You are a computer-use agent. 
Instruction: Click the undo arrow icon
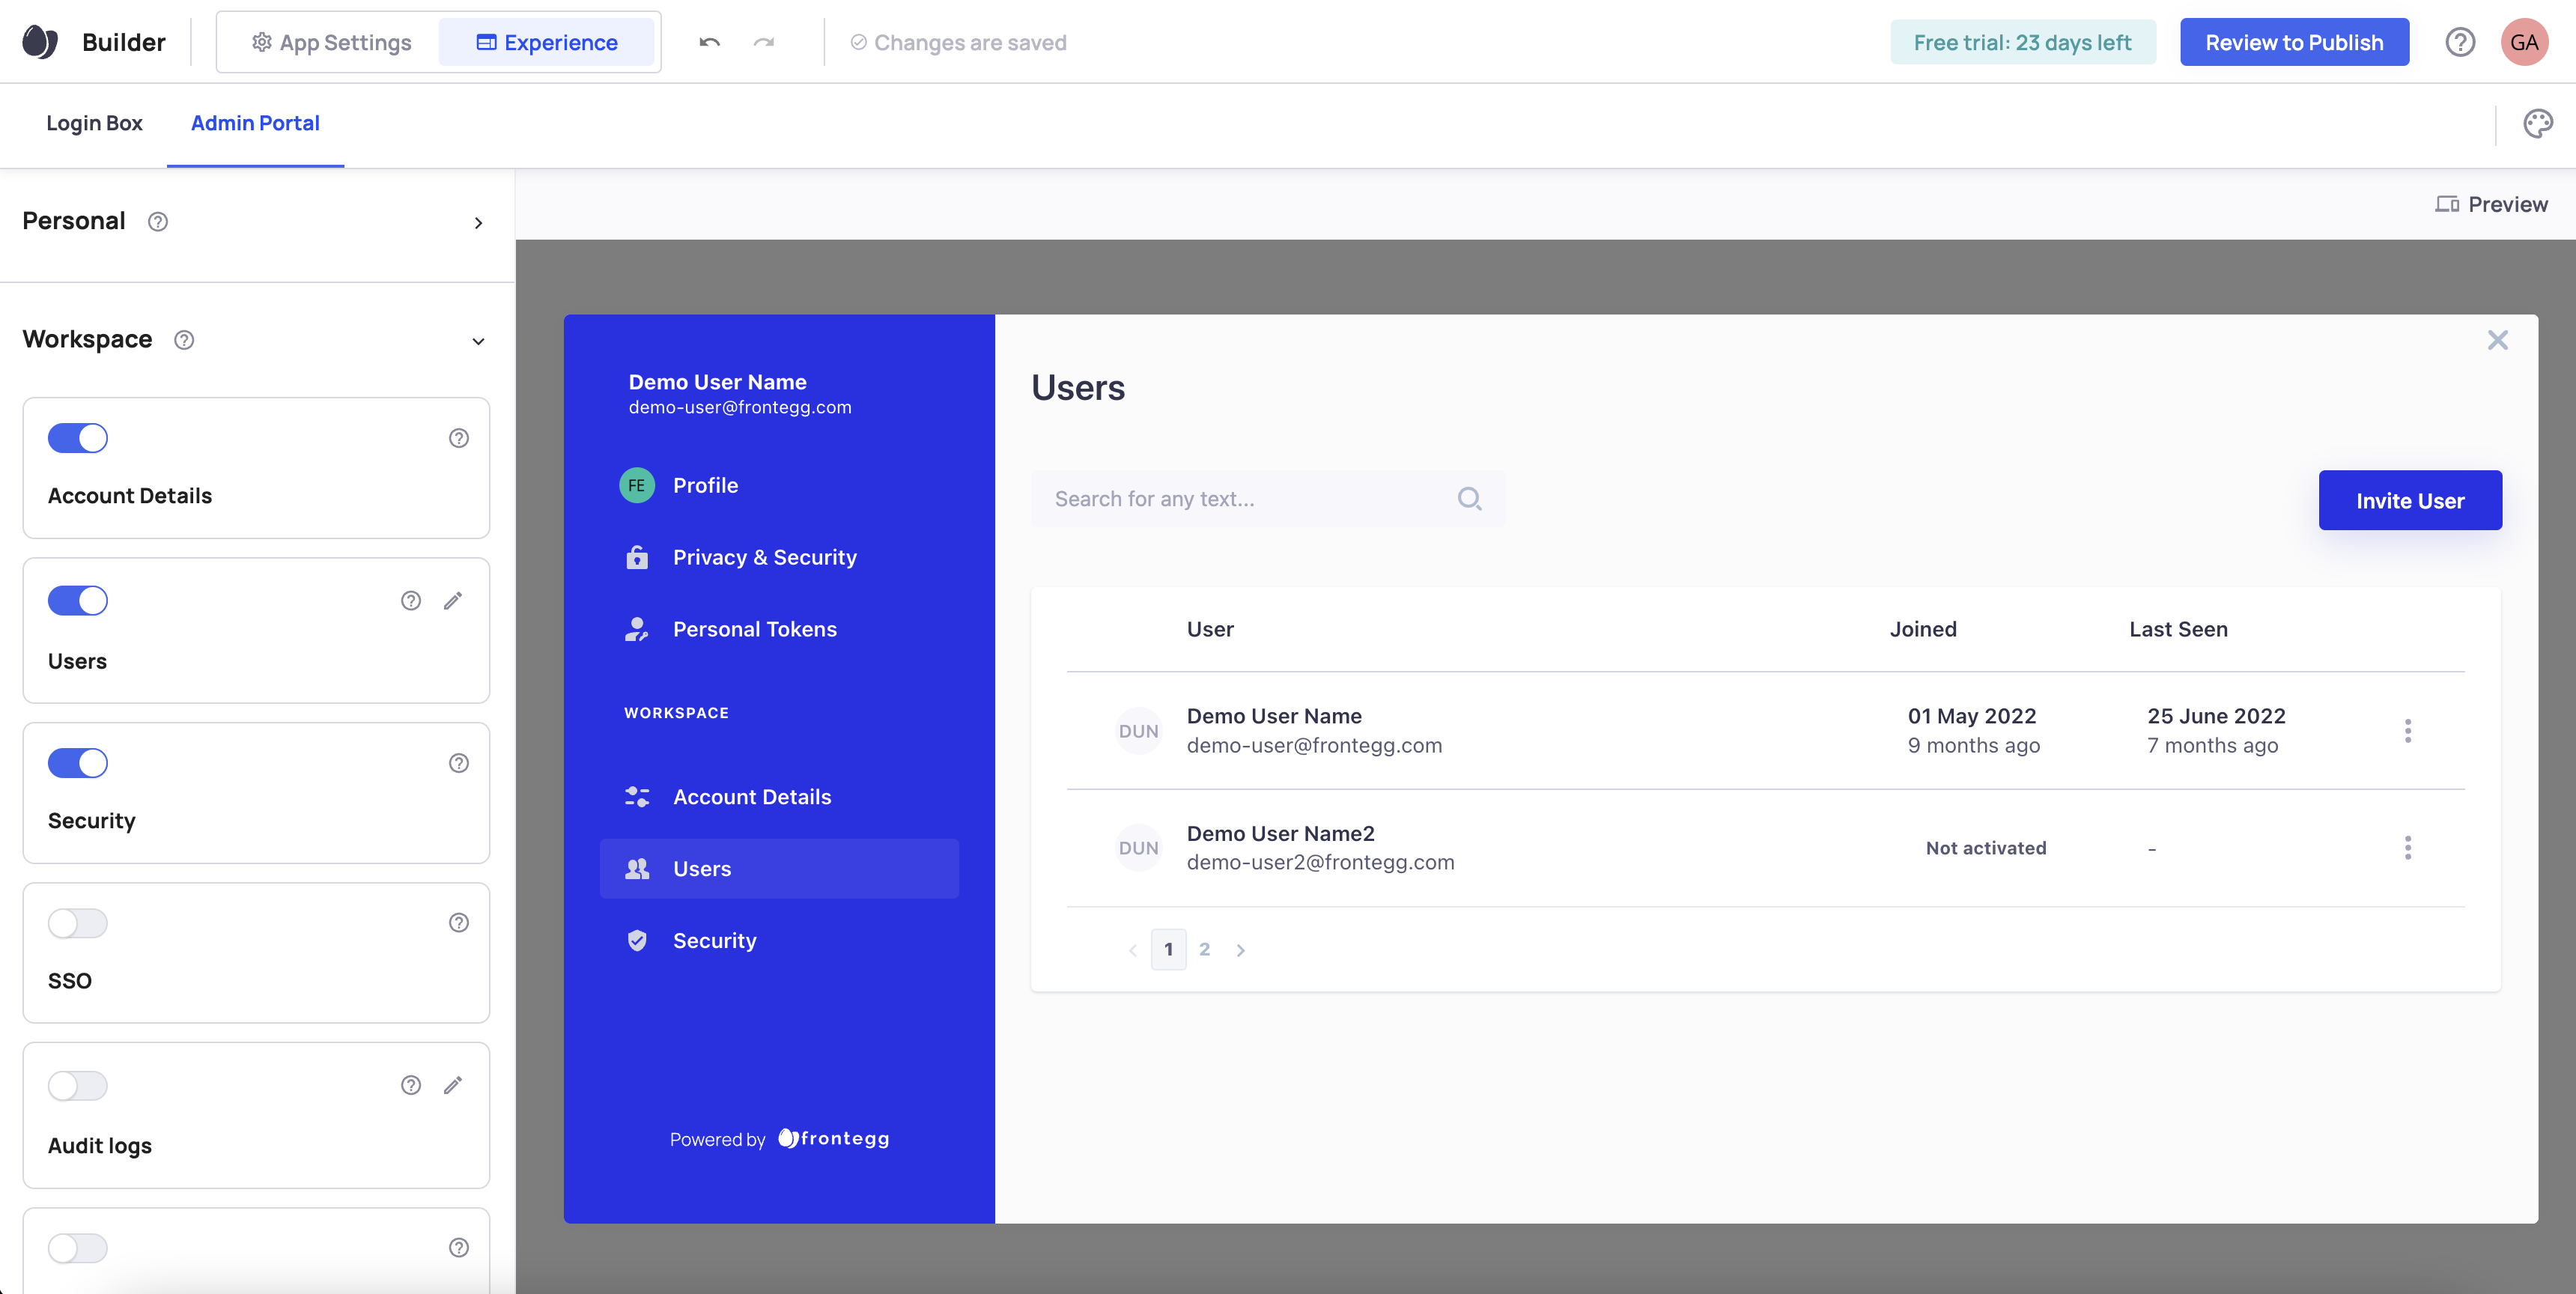pyautogui.click(x=709, y=42)
